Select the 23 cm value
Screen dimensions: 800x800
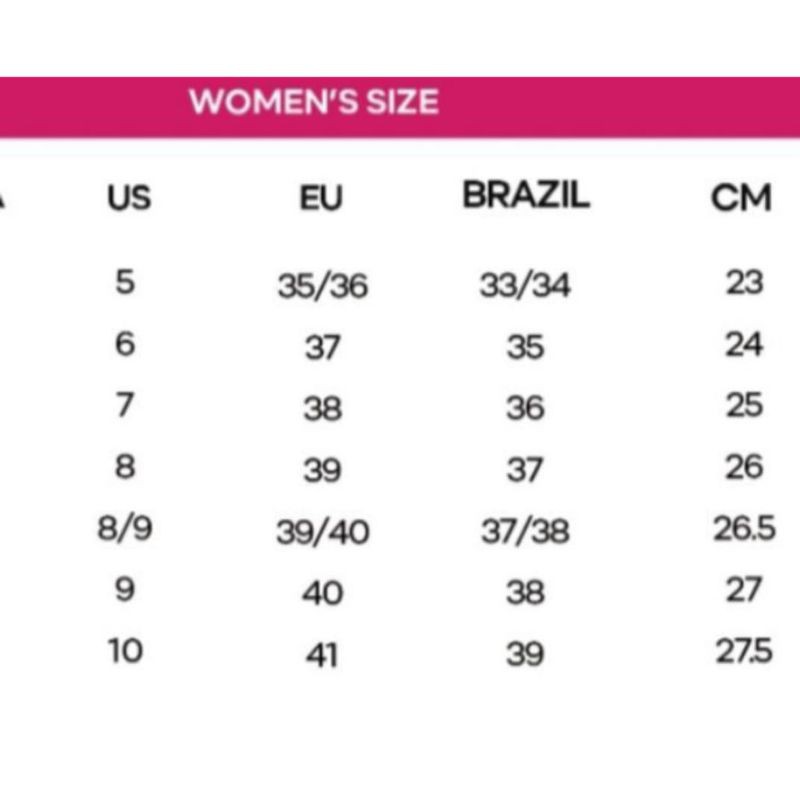744,282
